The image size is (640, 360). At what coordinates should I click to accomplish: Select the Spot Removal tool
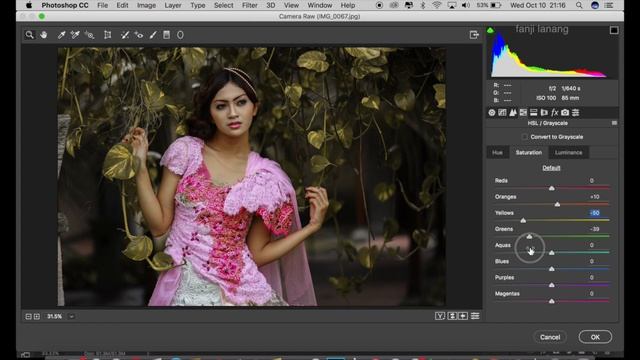125,35
